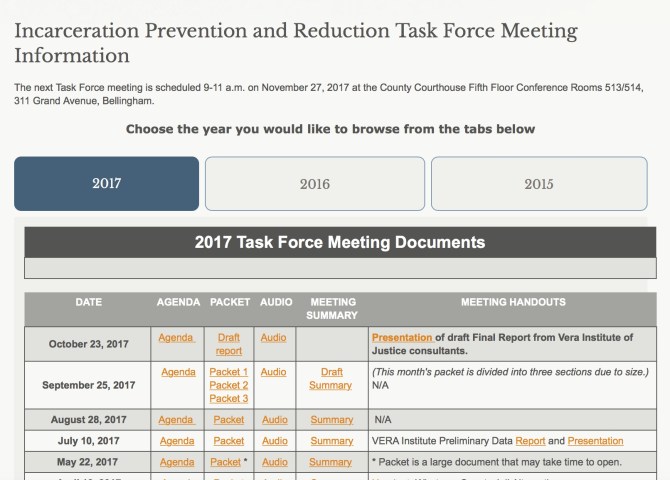Play the May 22, 2017 Audio link
Image resolution: width=670 pixels, height=480 pixels.
pyautogui.click(x=275, y=462)
